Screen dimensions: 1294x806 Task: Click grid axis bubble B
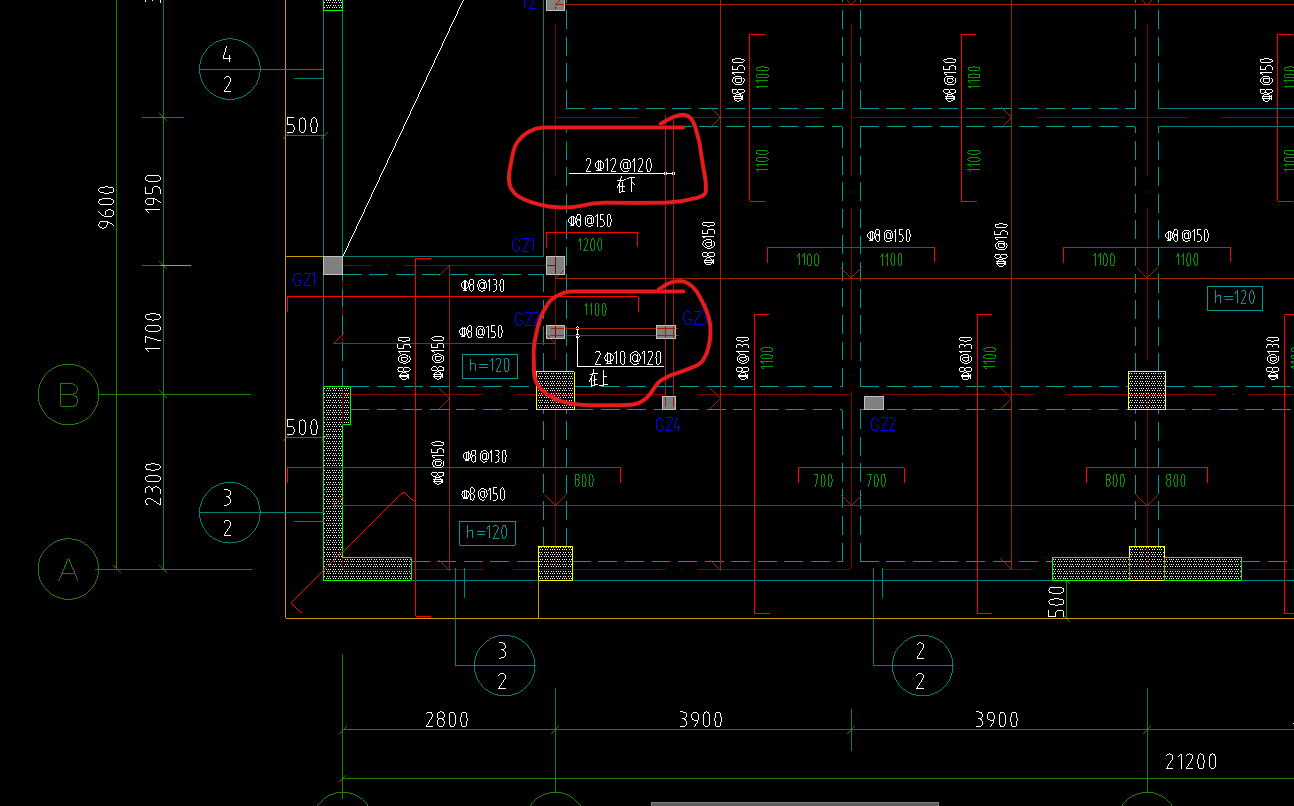pyautogui.click(x=68, y=395)
